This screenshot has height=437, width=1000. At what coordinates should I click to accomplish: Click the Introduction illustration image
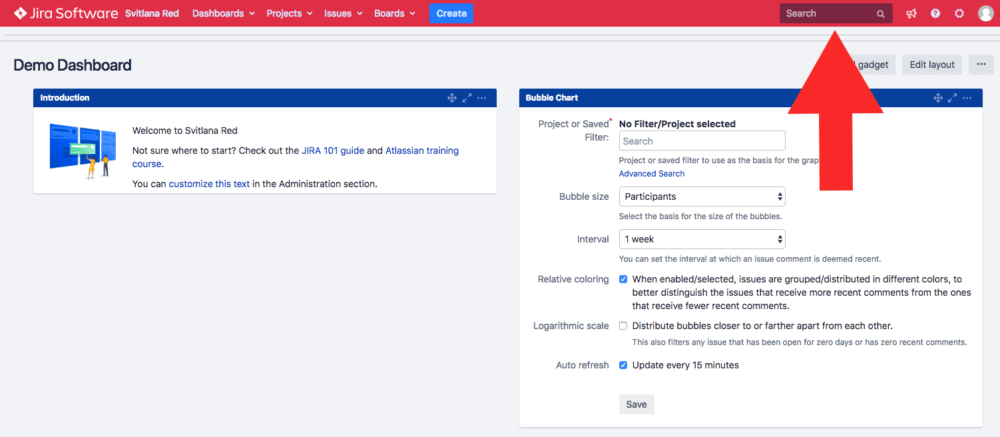click(83, 151)
